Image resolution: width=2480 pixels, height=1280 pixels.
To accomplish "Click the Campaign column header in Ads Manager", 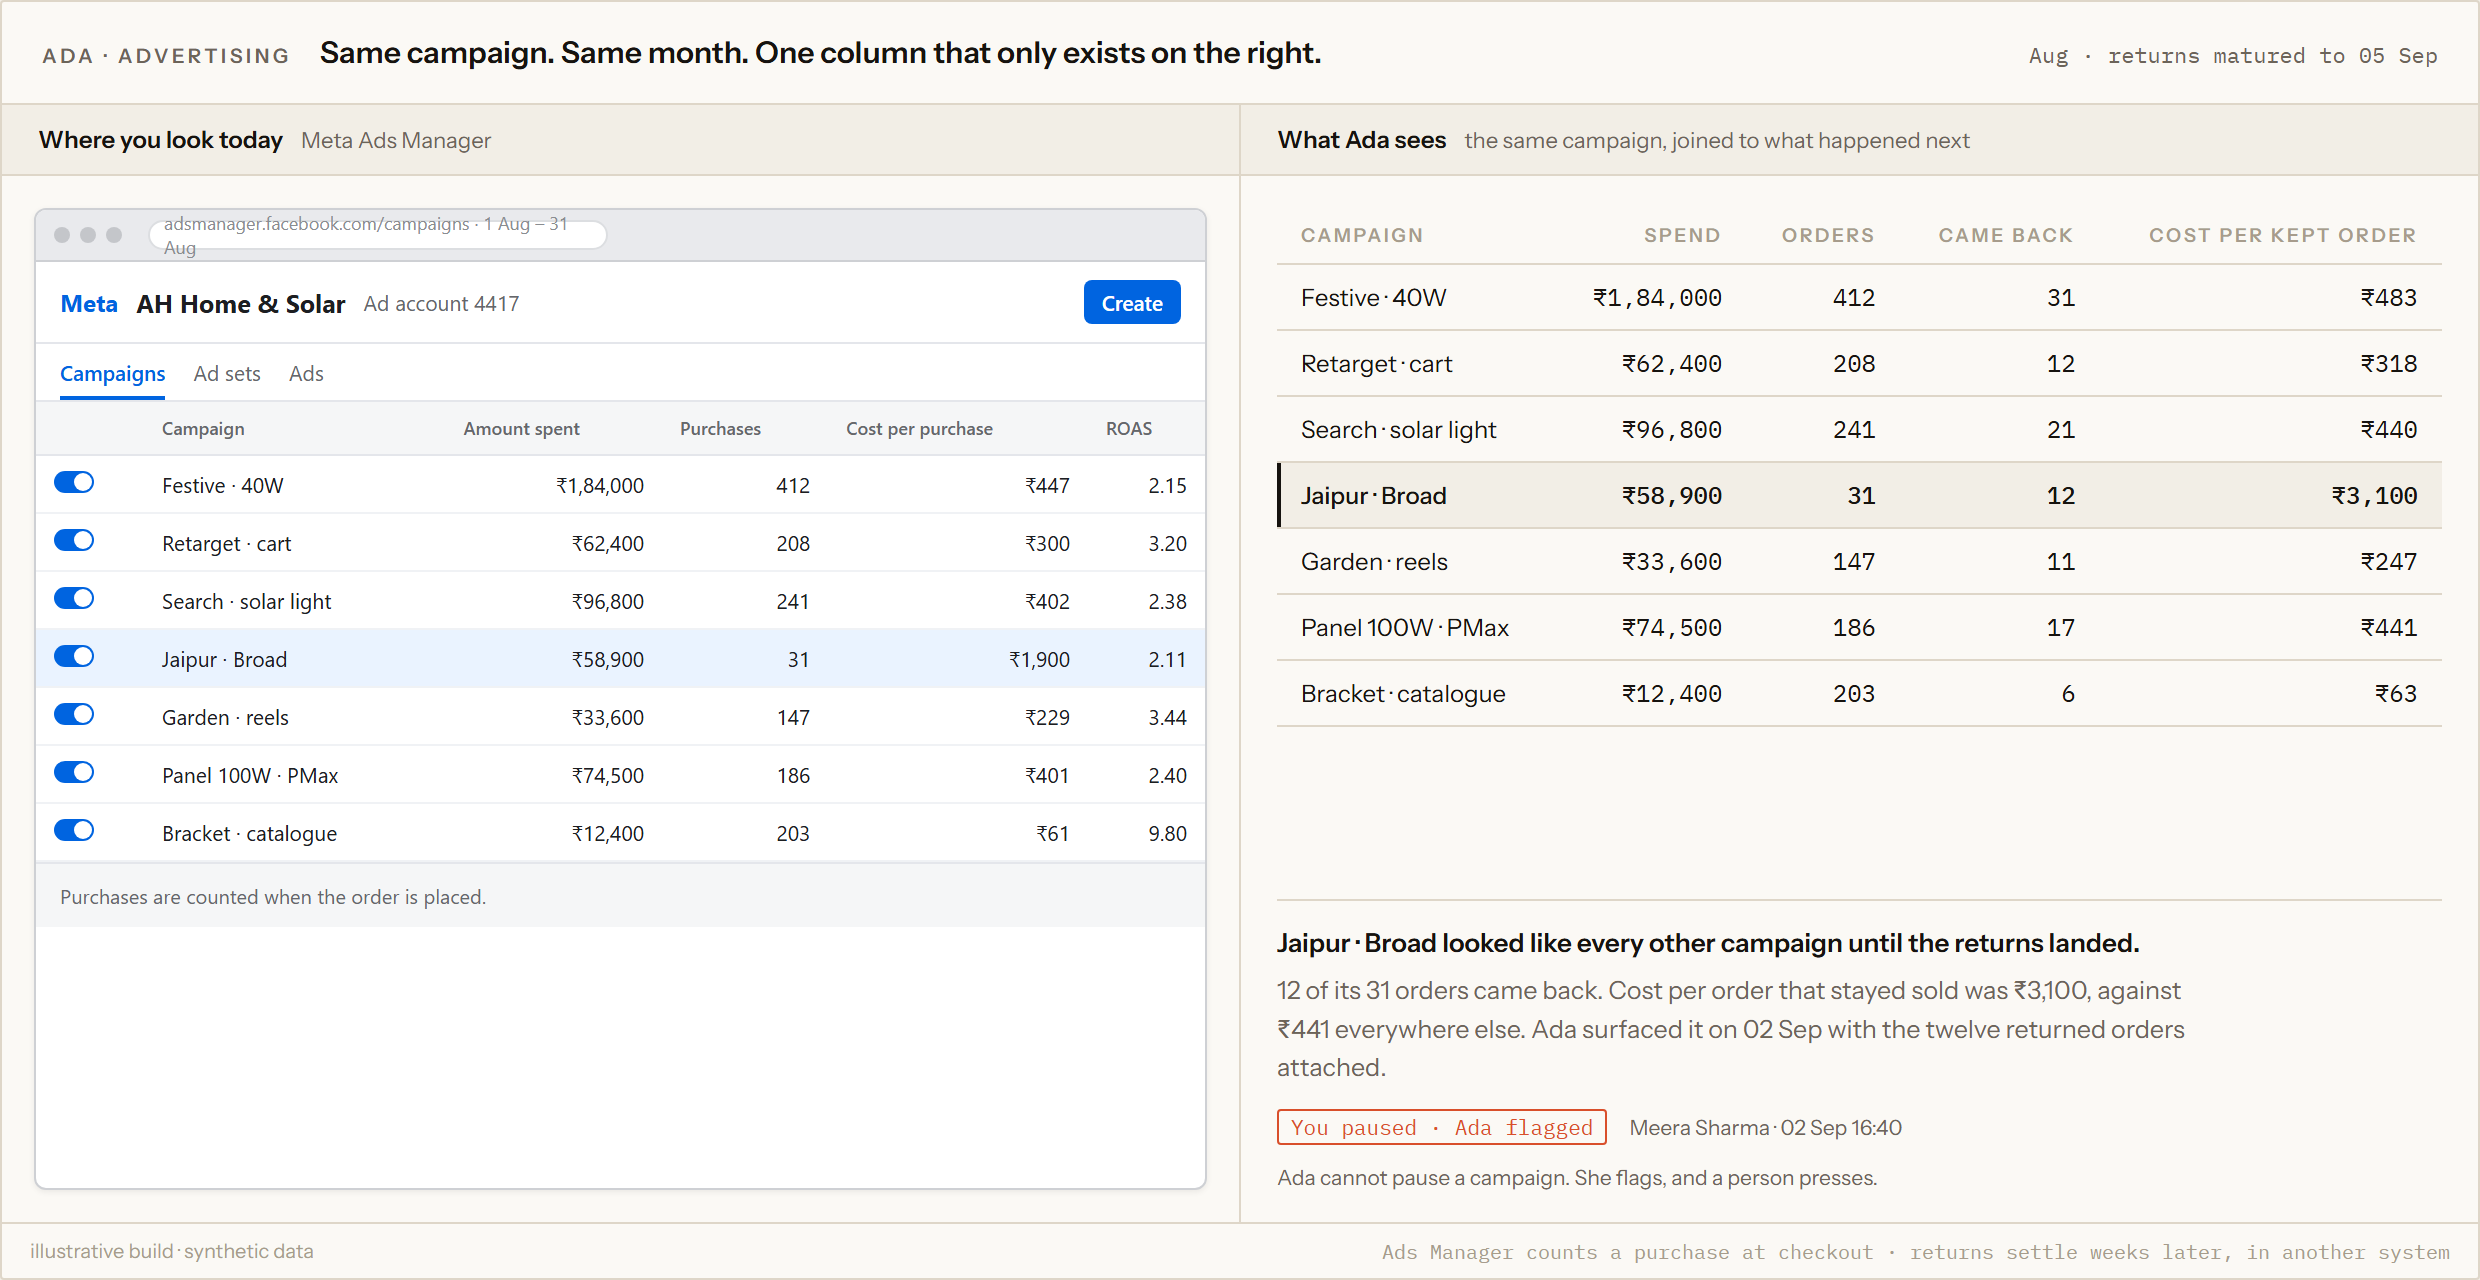I will pos(203,429).
